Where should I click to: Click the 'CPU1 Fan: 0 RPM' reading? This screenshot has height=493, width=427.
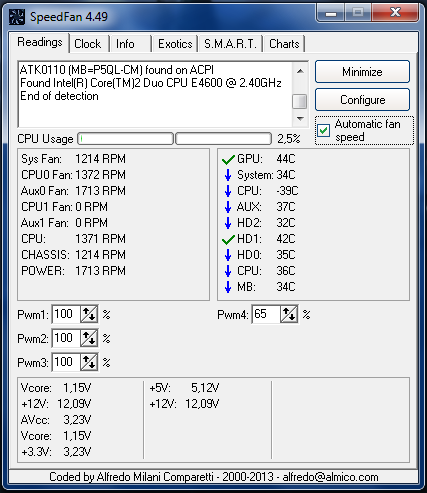(64, 207)
